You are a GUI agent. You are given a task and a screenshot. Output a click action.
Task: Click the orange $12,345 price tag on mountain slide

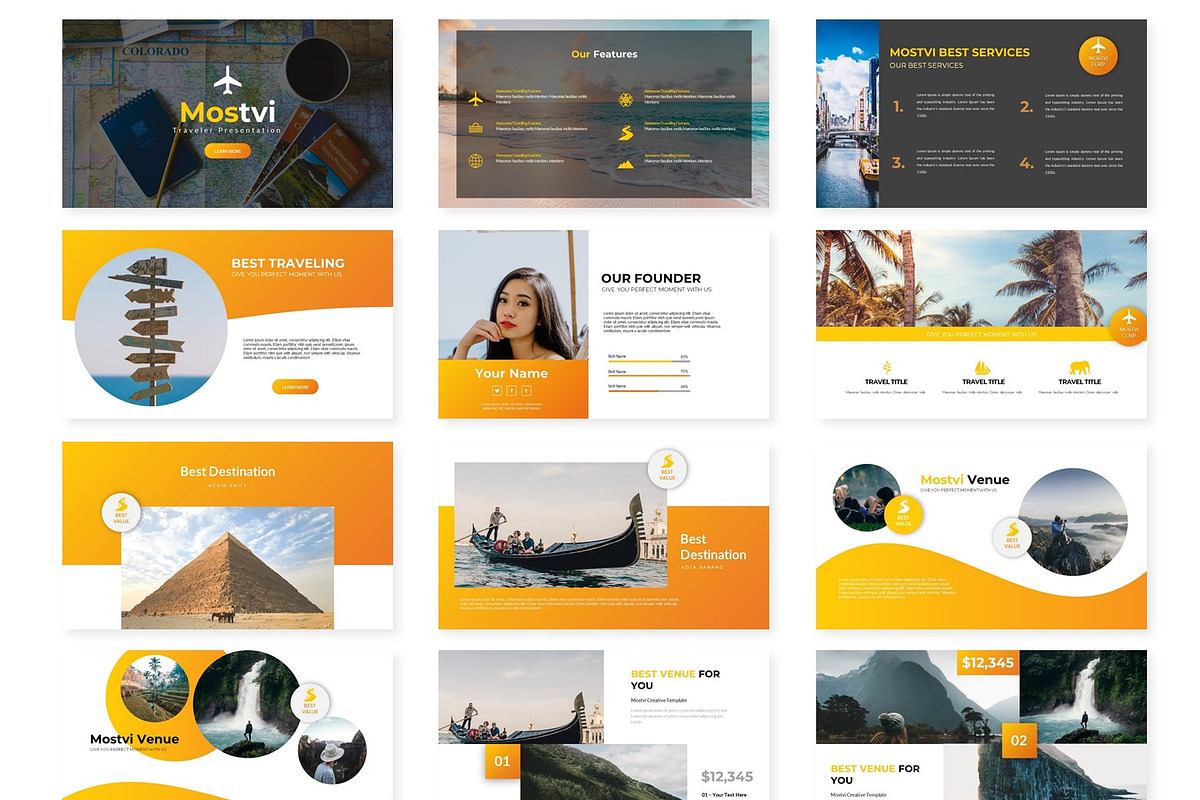[x=987, y=662]
